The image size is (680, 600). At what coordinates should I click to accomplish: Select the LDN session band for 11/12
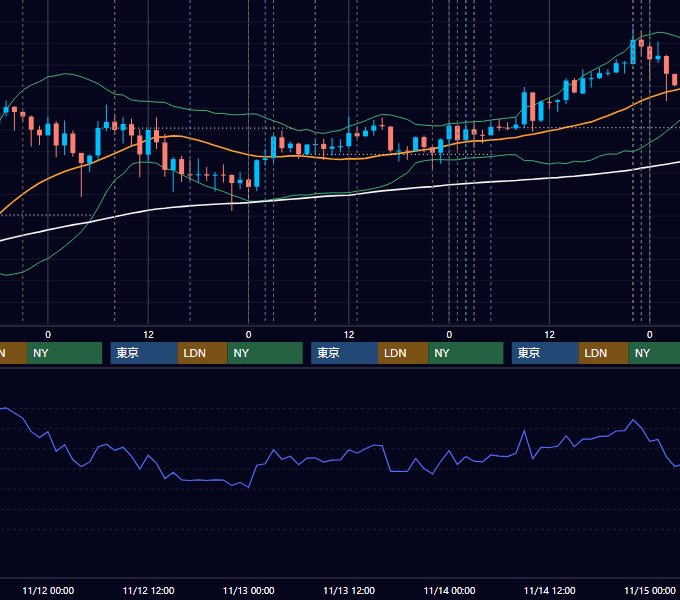[203, 353]
